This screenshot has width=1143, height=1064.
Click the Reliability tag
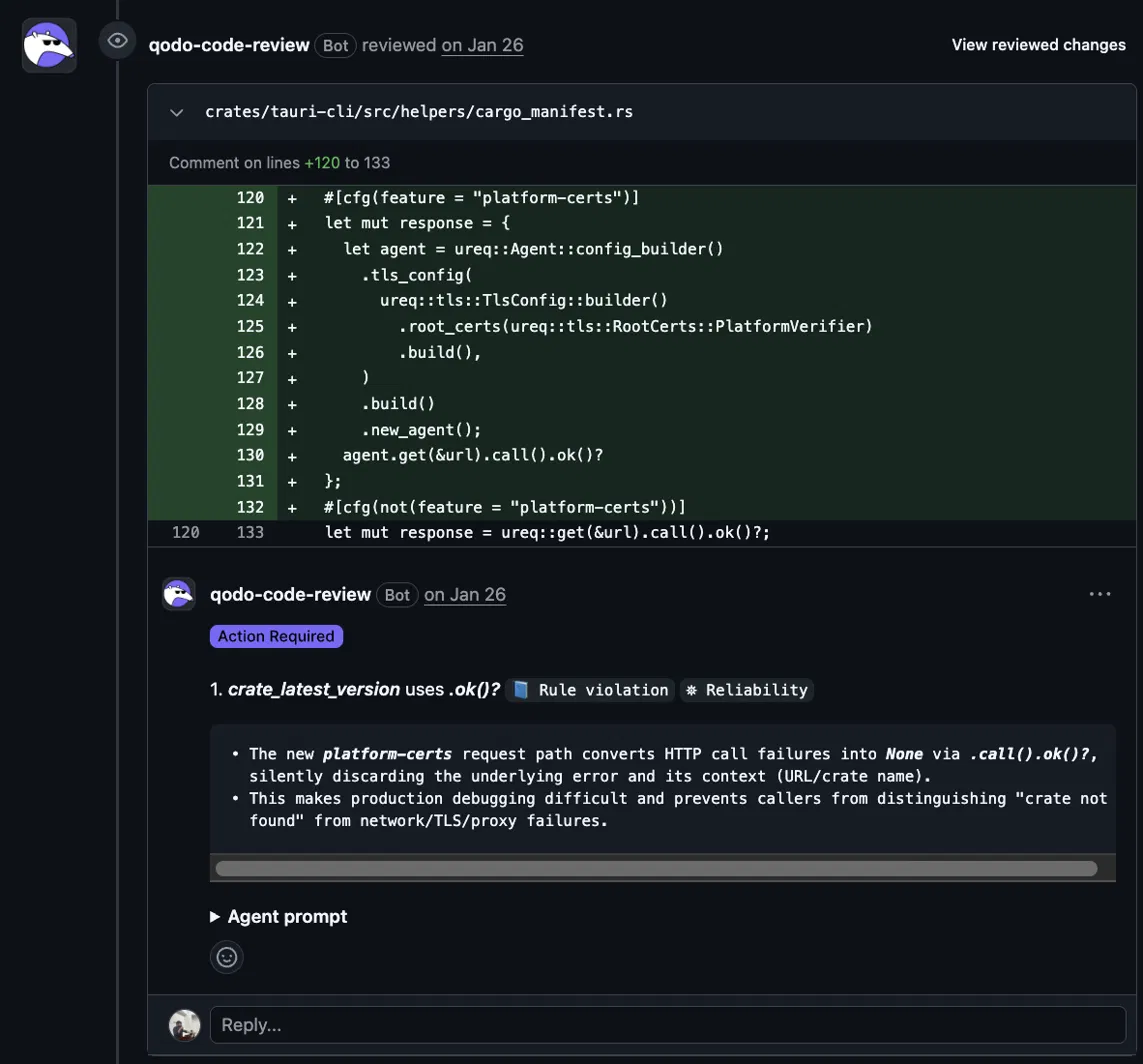click(x=747, y=690)
